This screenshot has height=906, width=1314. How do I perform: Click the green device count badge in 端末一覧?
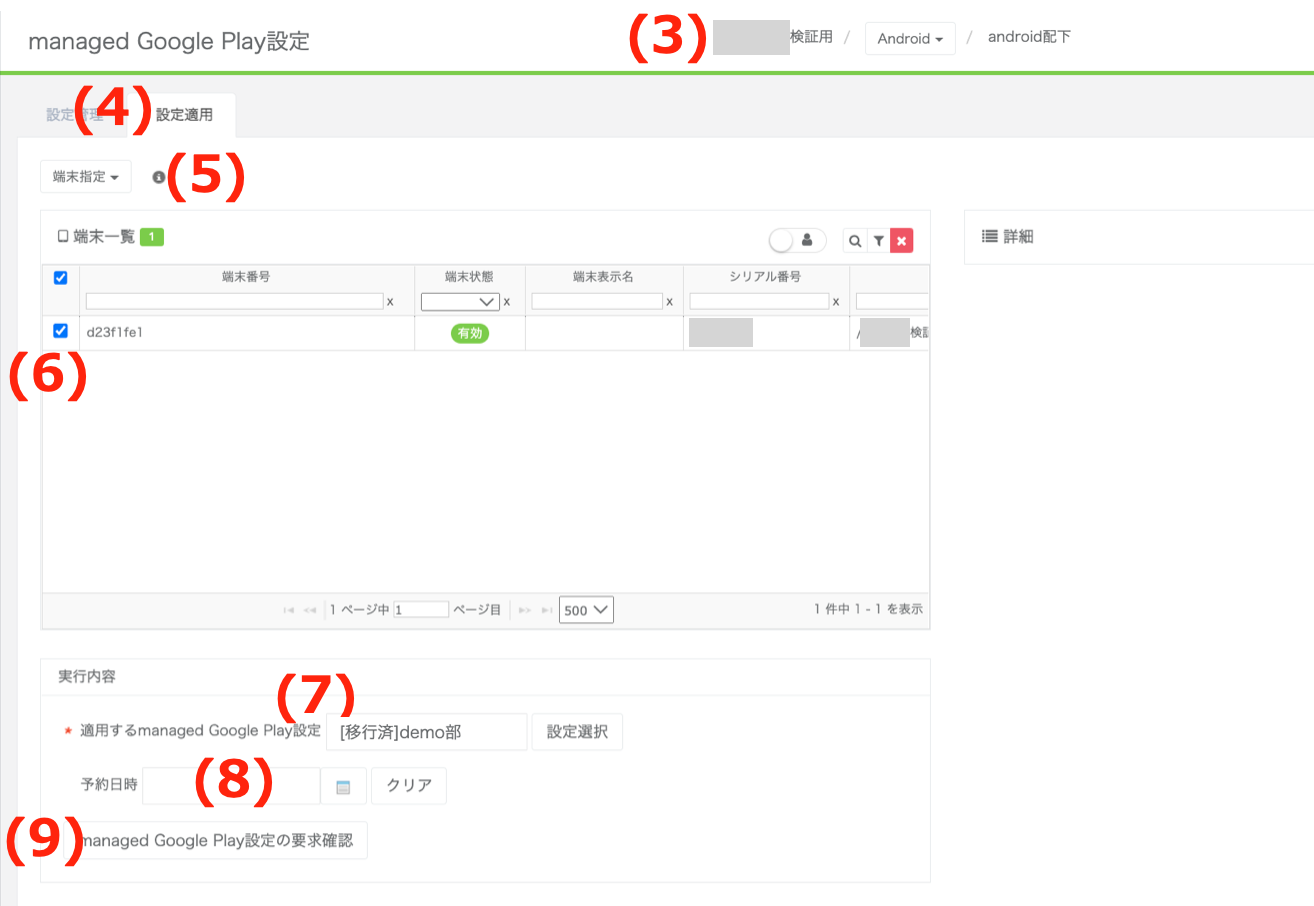[152, 237]
